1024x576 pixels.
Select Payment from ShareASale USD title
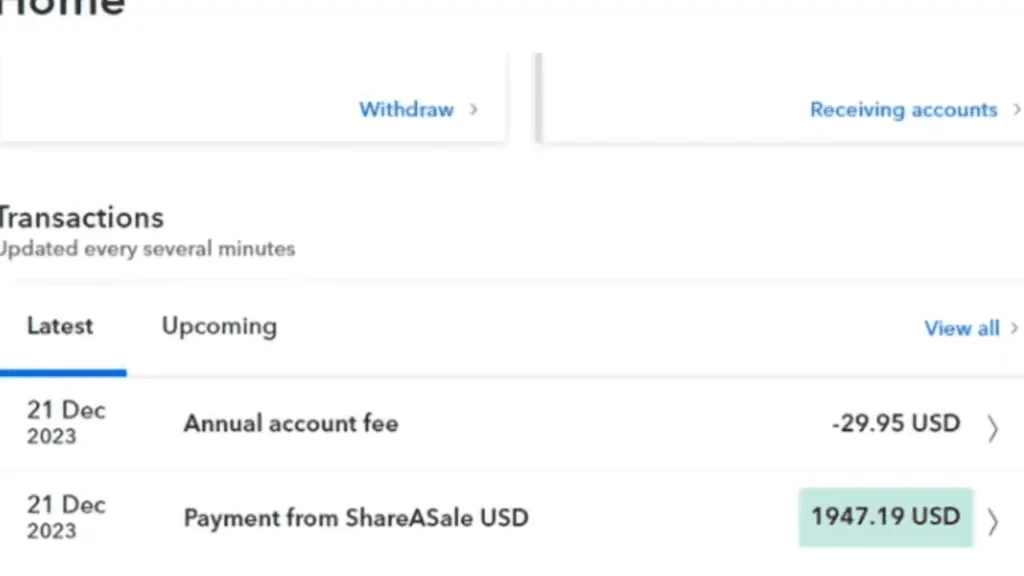click(356, 518)
